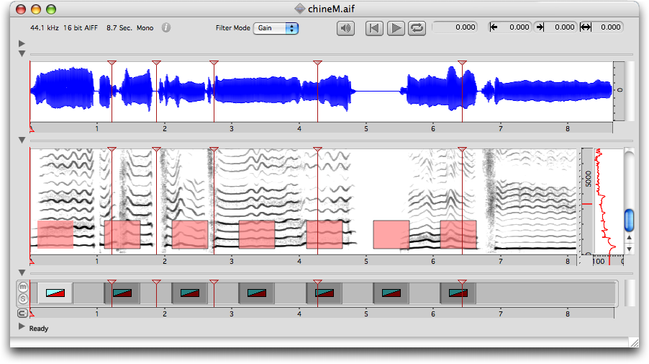The image size is (649, 364).
Task: Click the 'Ready' status text
Action: click(x=38, y=328)
